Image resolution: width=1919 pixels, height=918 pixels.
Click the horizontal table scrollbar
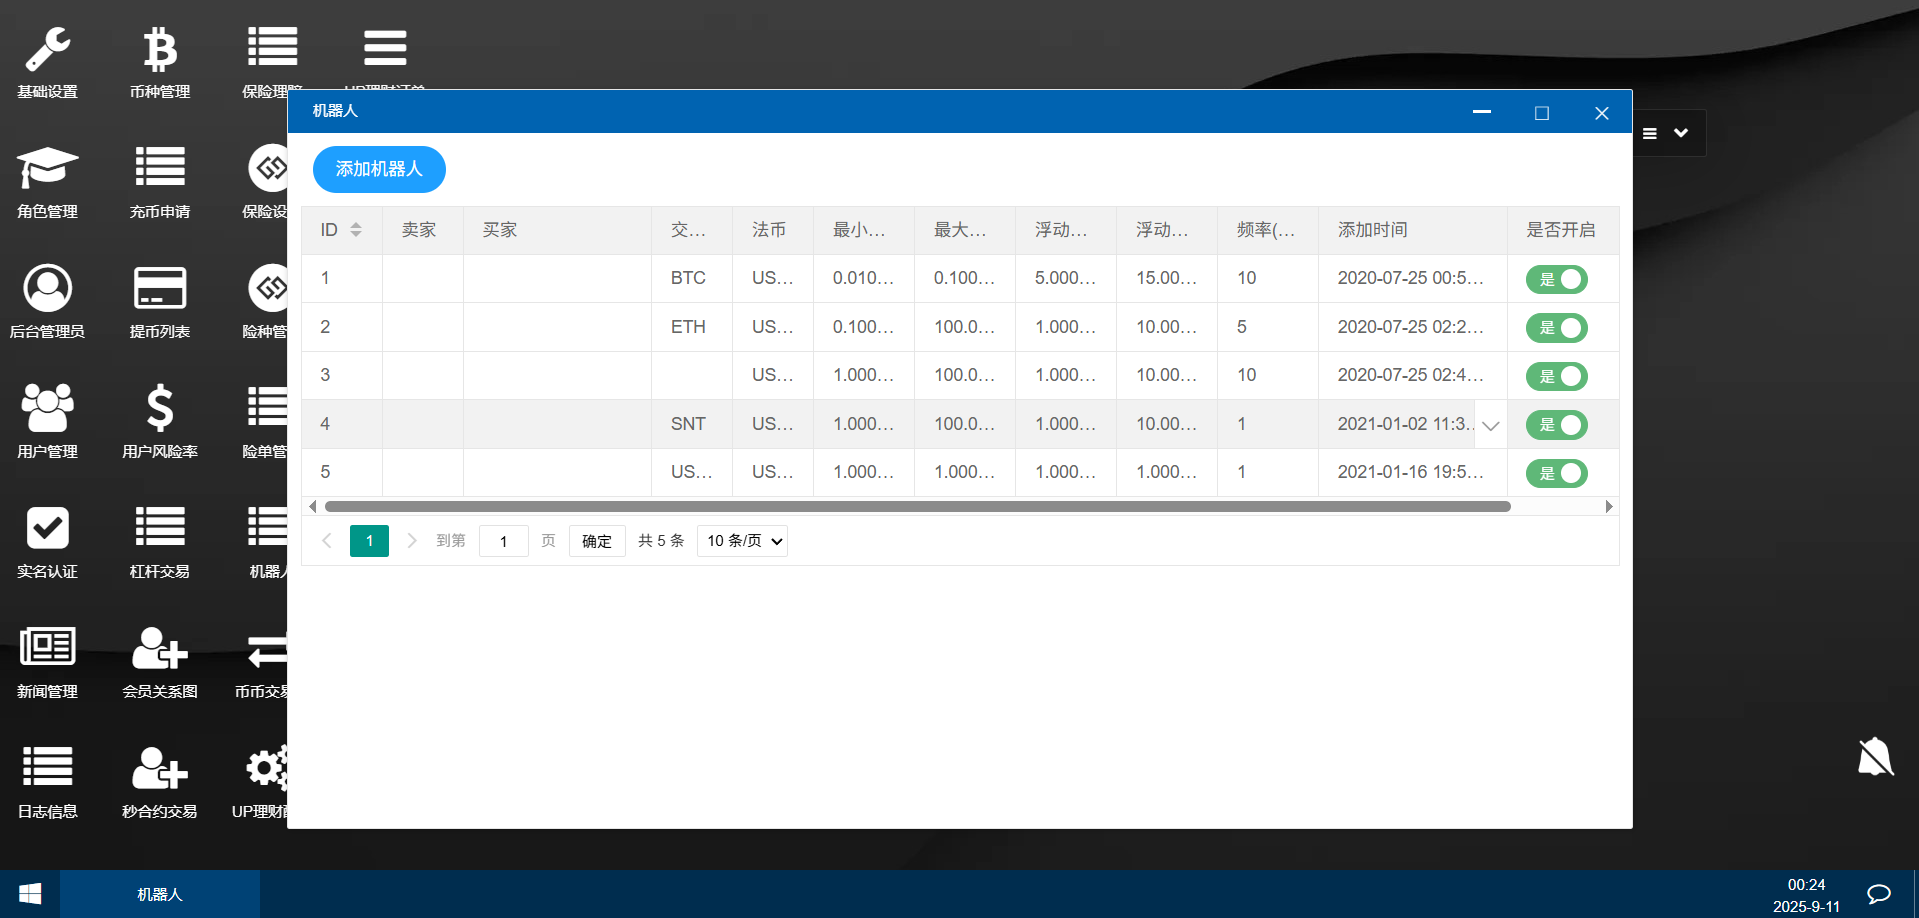(x=917, y=507)
